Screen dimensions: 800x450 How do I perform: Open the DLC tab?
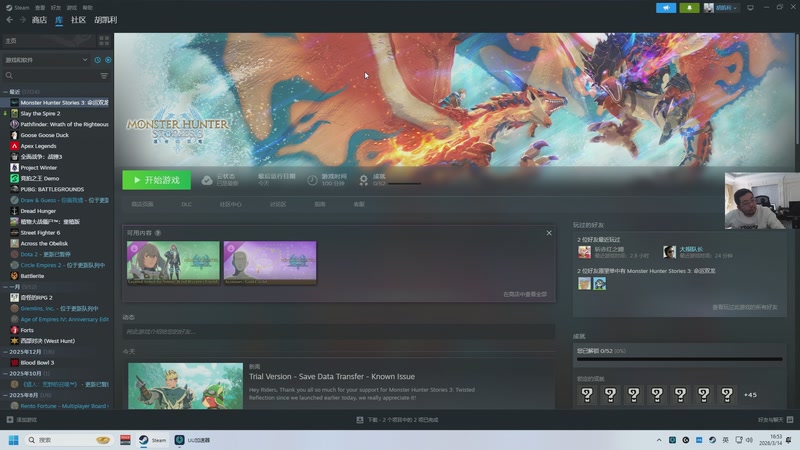186,204
